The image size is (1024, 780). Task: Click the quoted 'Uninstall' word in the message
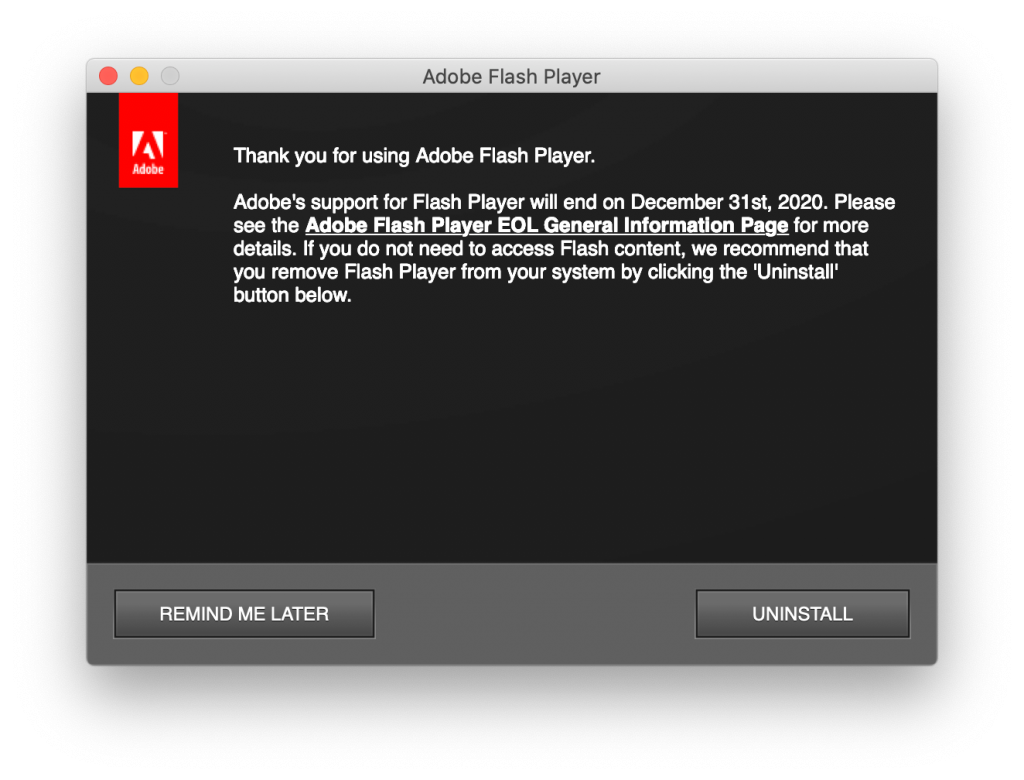click(796, 272)
